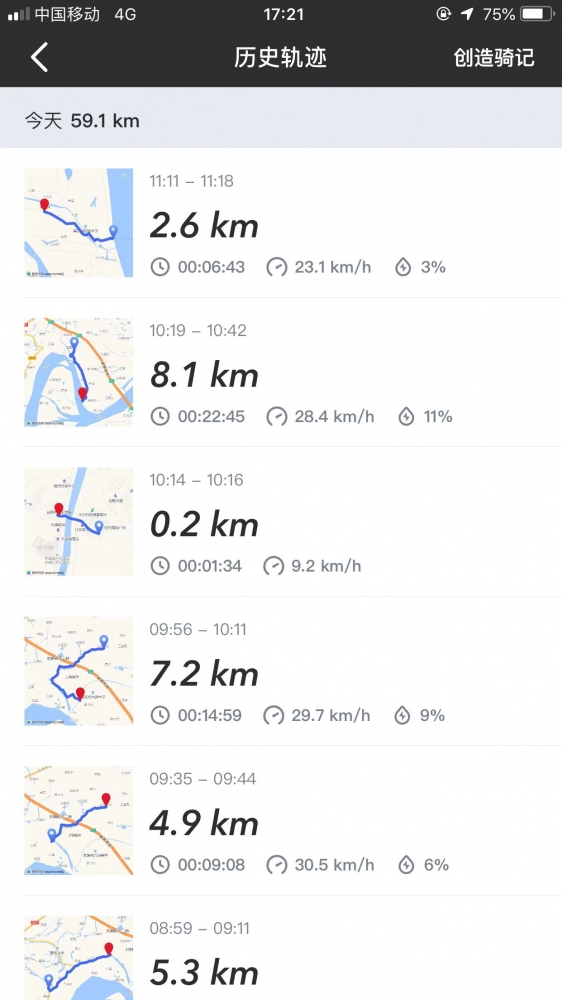This screenshot has height=1000, width=562.
Task: Open the 5.3 km route map thumbnail
Action: point(78,958)
